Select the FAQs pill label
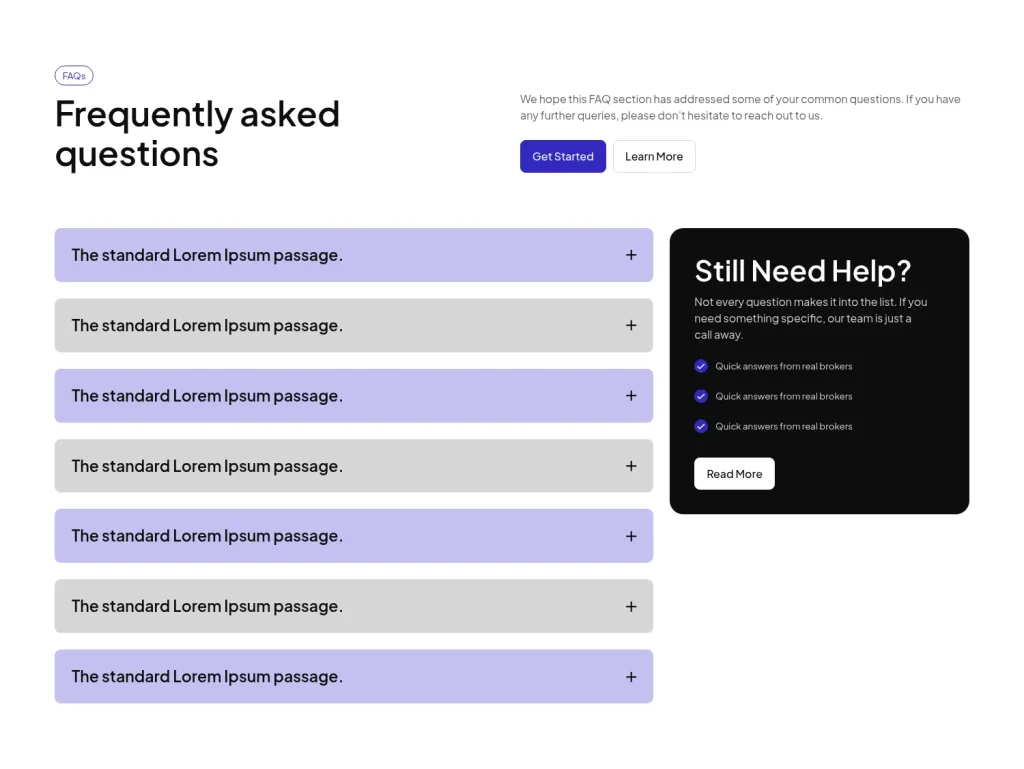This screenshot has width=1024, height=769. coord(74,75)
